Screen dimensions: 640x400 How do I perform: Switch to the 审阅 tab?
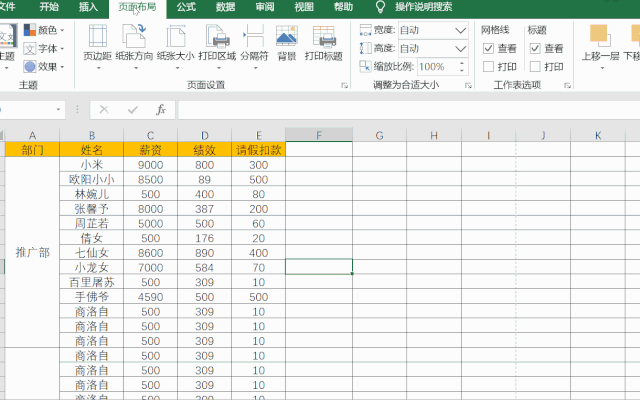point(265,7)
